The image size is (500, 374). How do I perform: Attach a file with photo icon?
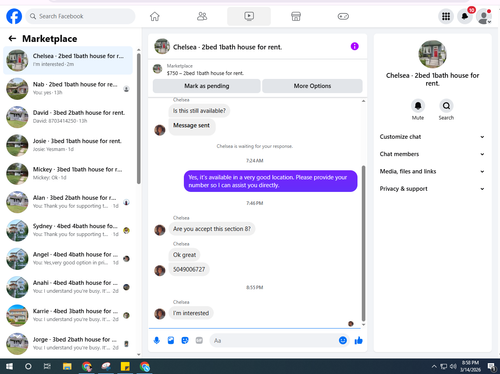(x=171, y=340)
